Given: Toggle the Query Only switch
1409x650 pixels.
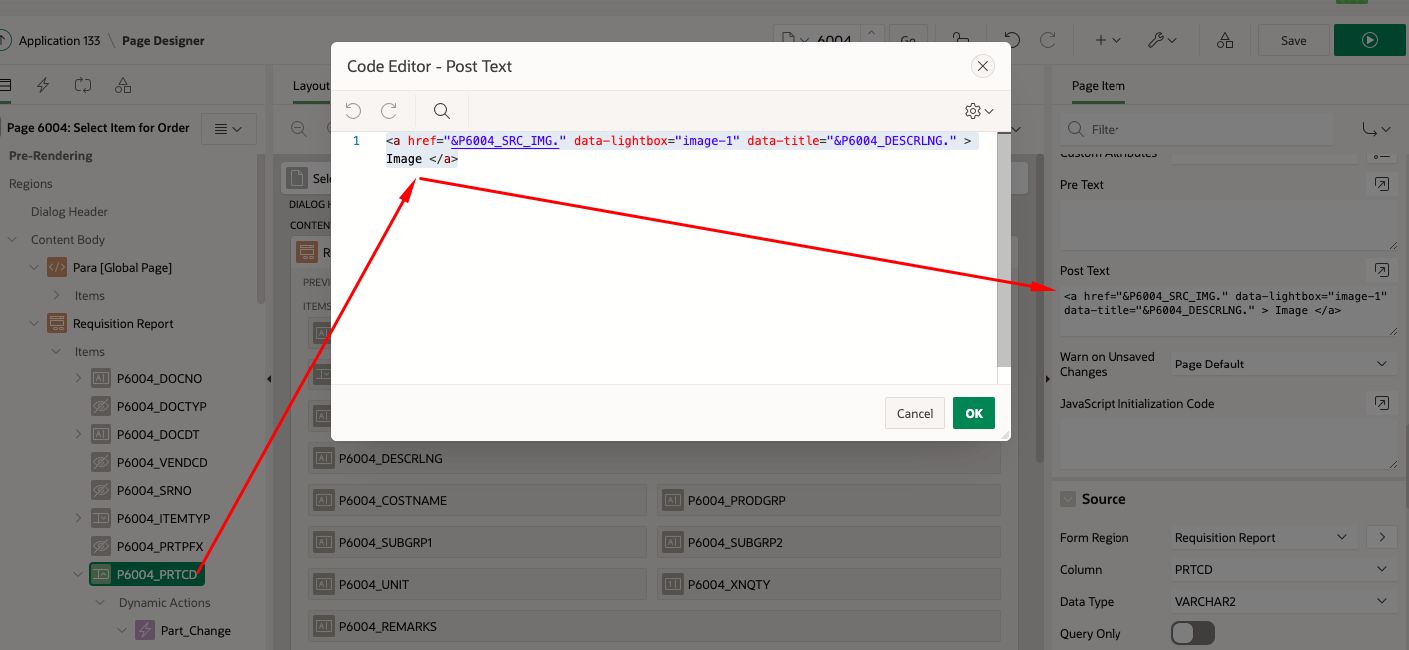Looking at the screenshot, I should (x=1193, y=633).
